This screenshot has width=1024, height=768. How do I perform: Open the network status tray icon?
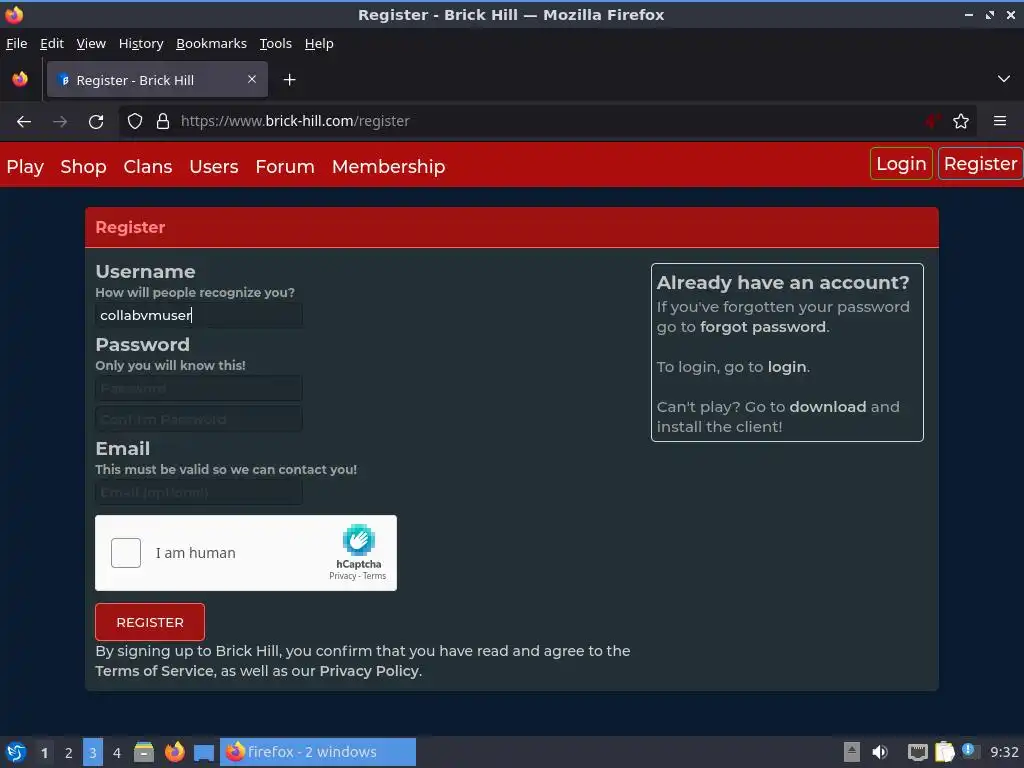coord(918,752)
